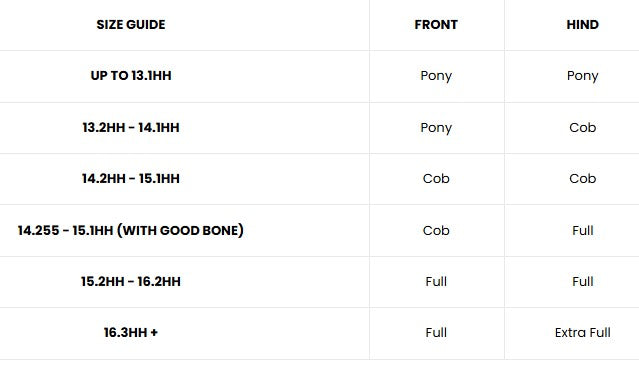Select Pony front cell in 13.2HH row

436,128
